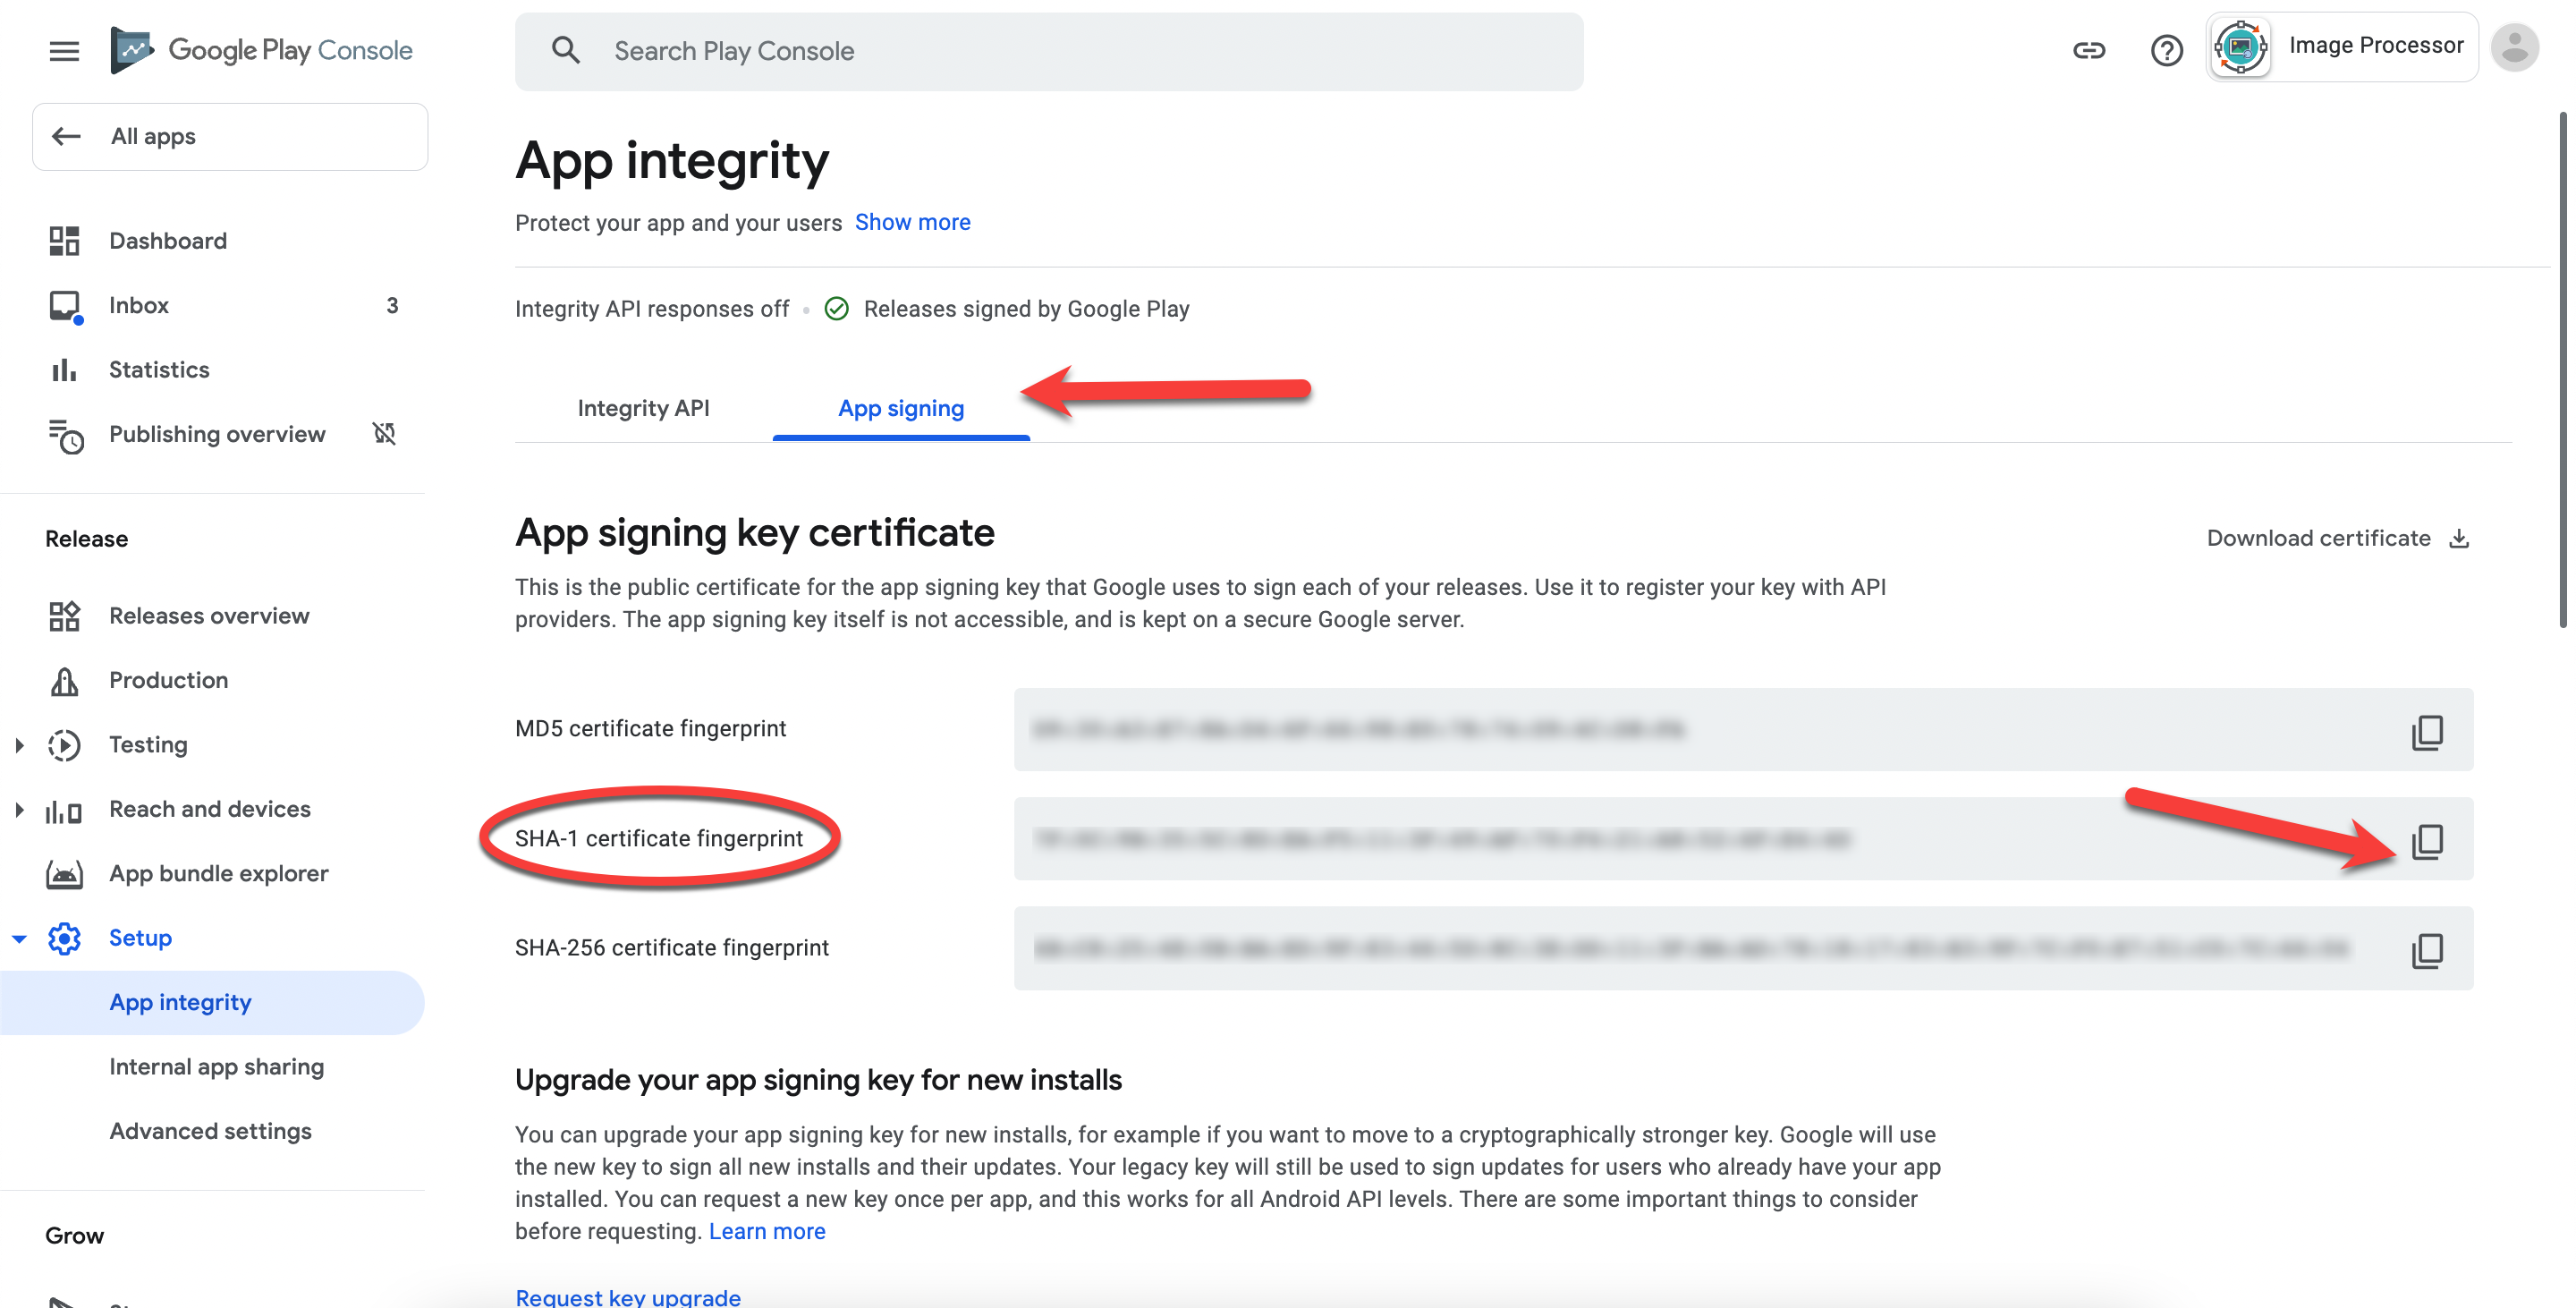Switch to the Integrity API tab

(x=644, y=408)
